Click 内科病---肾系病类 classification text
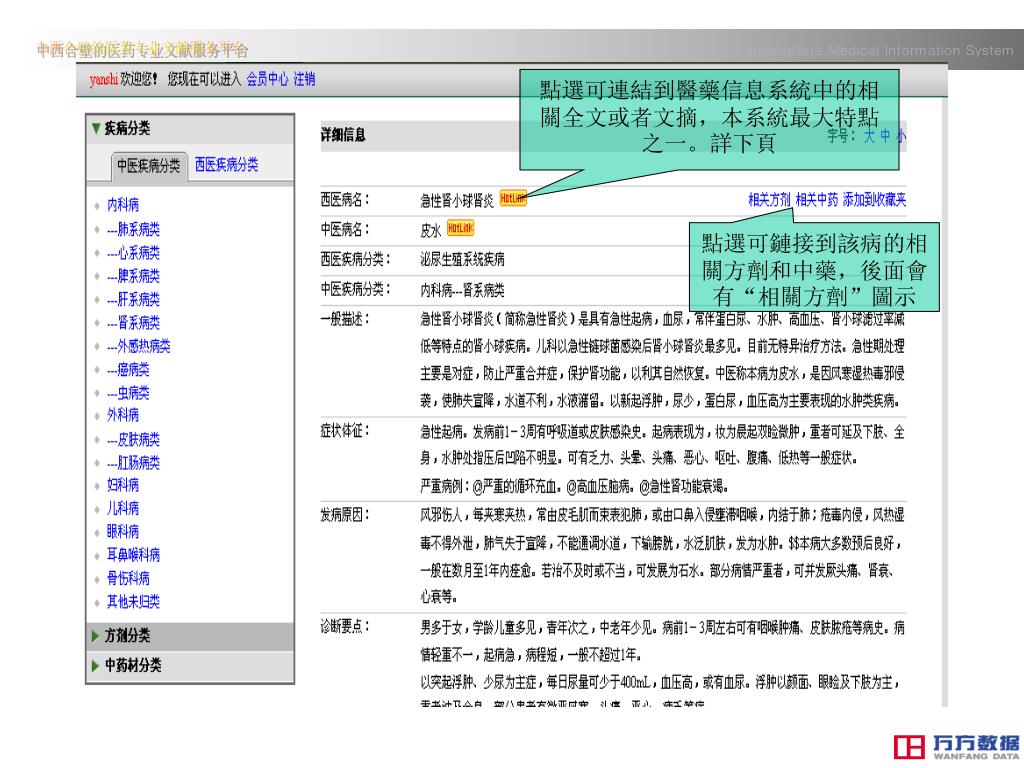This screenshot has width=1024, height=768. coord(462,291)
